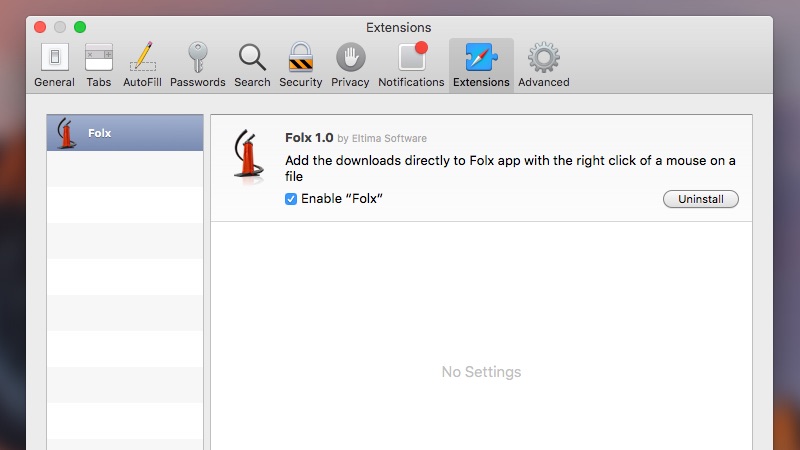Open the Tabs preferences pane

[x=98, y=65]
